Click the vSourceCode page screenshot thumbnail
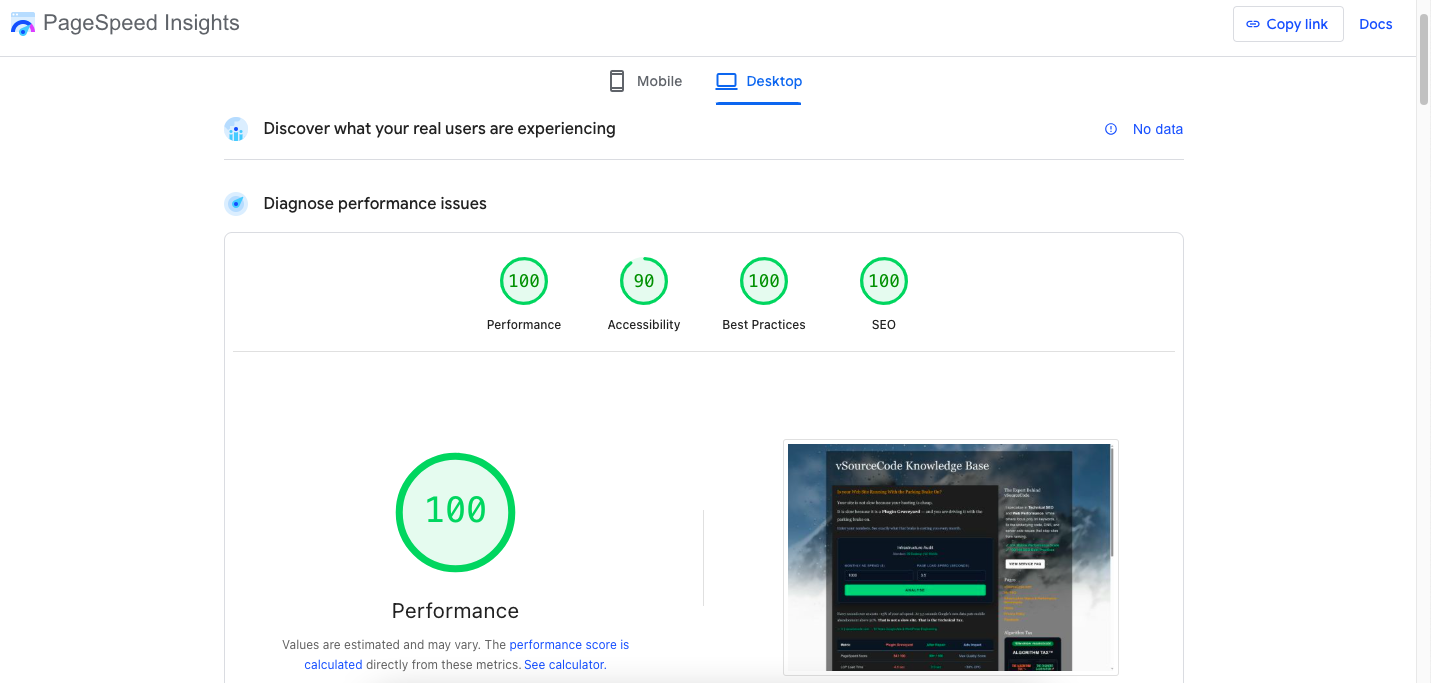 point(950,557)
